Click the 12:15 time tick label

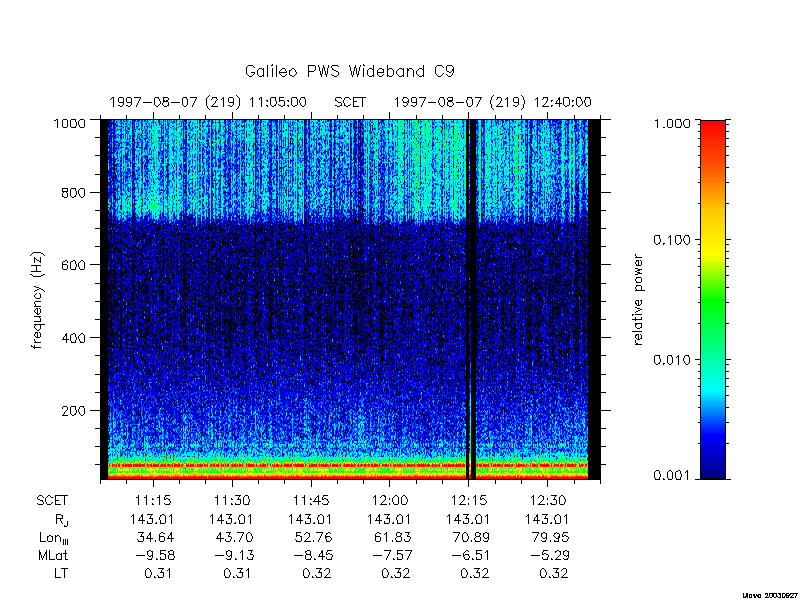[468, 501]
